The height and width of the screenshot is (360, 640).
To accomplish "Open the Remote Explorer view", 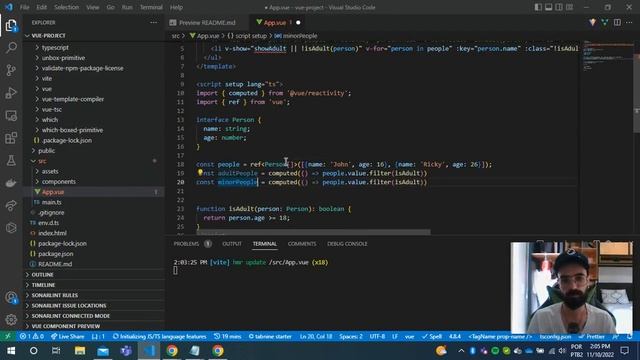I will pyautogui.click(x=11, y=116).
